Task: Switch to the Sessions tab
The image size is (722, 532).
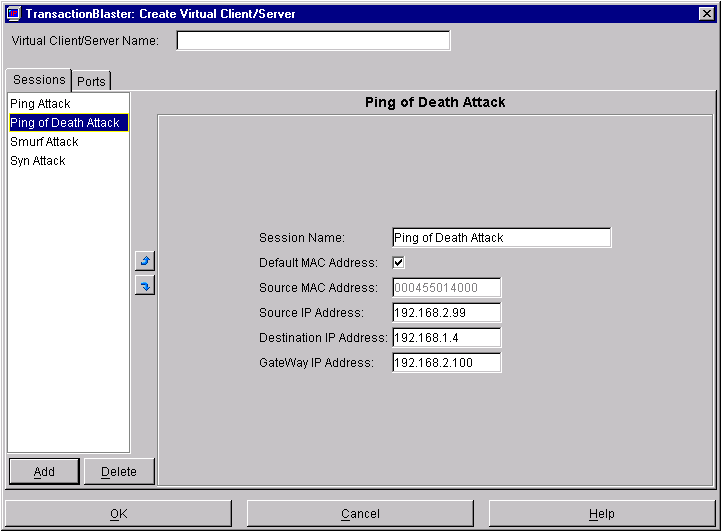Action: [39, 80]
